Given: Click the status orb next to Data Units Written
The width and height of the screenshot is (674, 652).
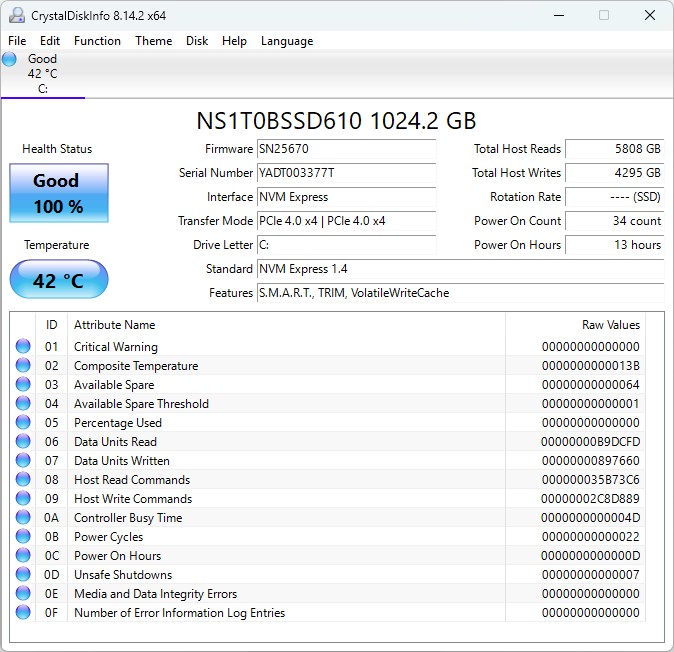Looking at the screenshot, I should (23, 461).
